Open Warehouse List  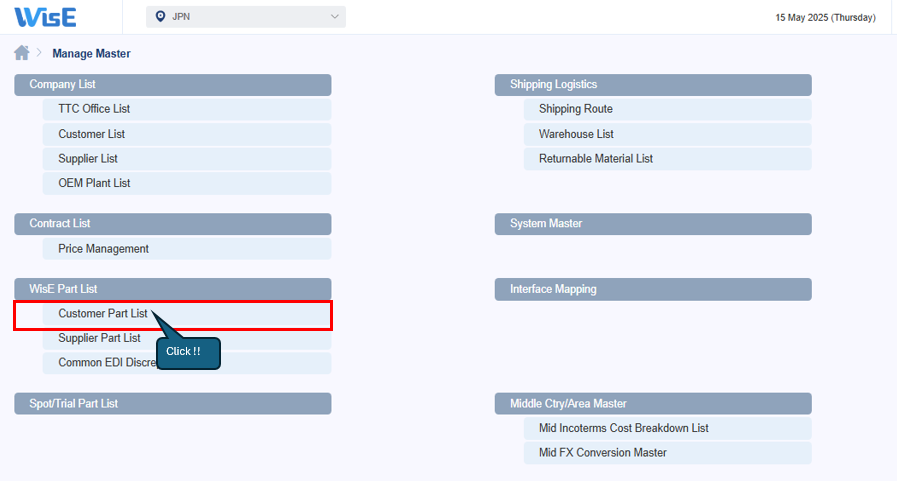tap(576, 134)
